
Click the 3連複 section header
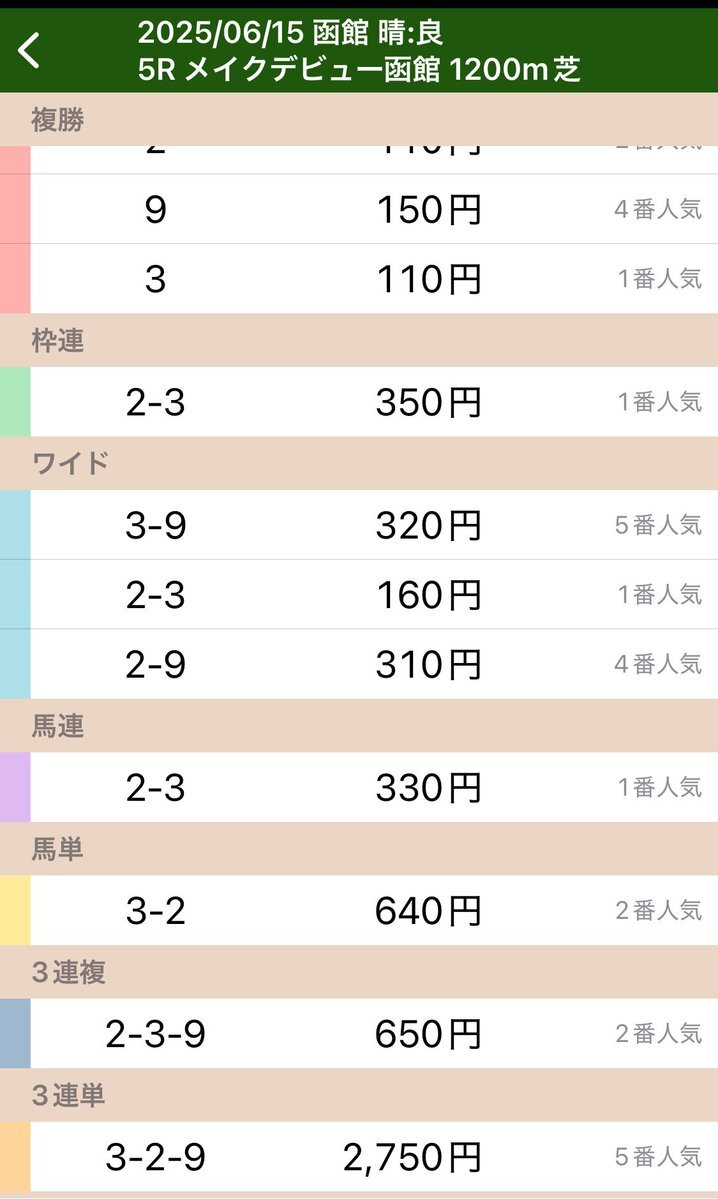coord(359,972)
